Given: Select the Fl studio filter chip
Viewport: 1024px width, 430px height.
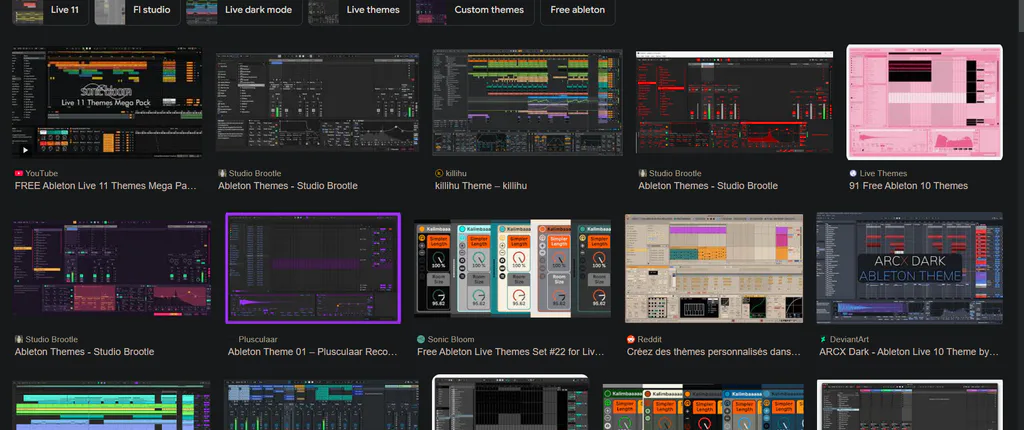Looking at the screenshot, I should 137,10.
